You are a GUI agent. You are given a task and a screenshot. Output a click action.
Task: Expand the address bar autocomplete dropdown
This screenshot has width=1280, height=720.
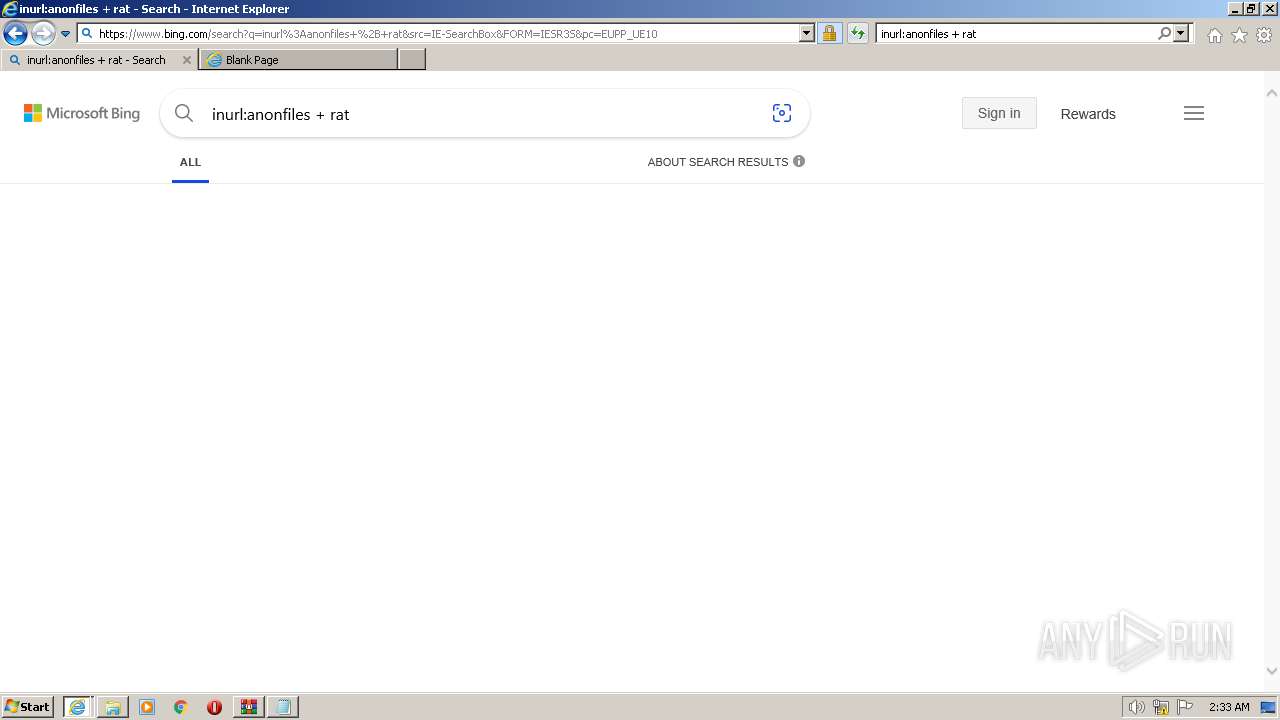[807, 33]
